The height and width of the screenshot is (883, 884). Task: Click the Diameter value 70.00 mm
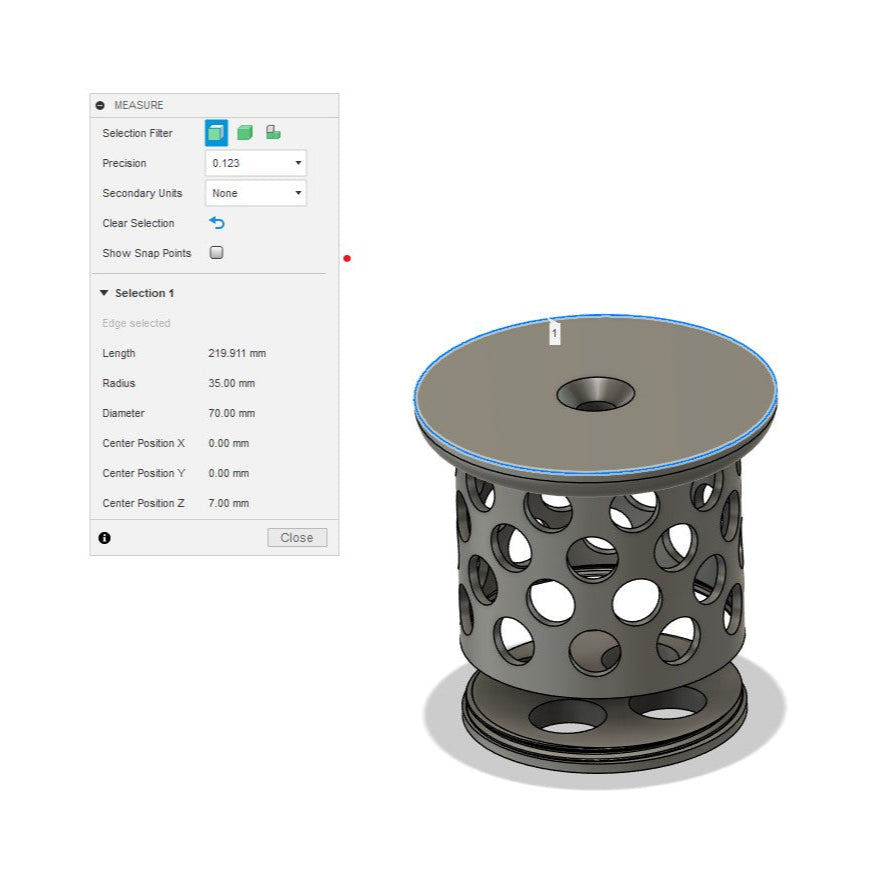click(x=232, y=413)
